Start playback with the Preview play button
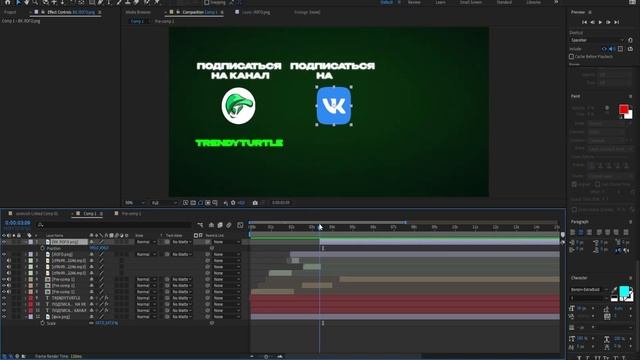640x360 pixels. [600, 22]
